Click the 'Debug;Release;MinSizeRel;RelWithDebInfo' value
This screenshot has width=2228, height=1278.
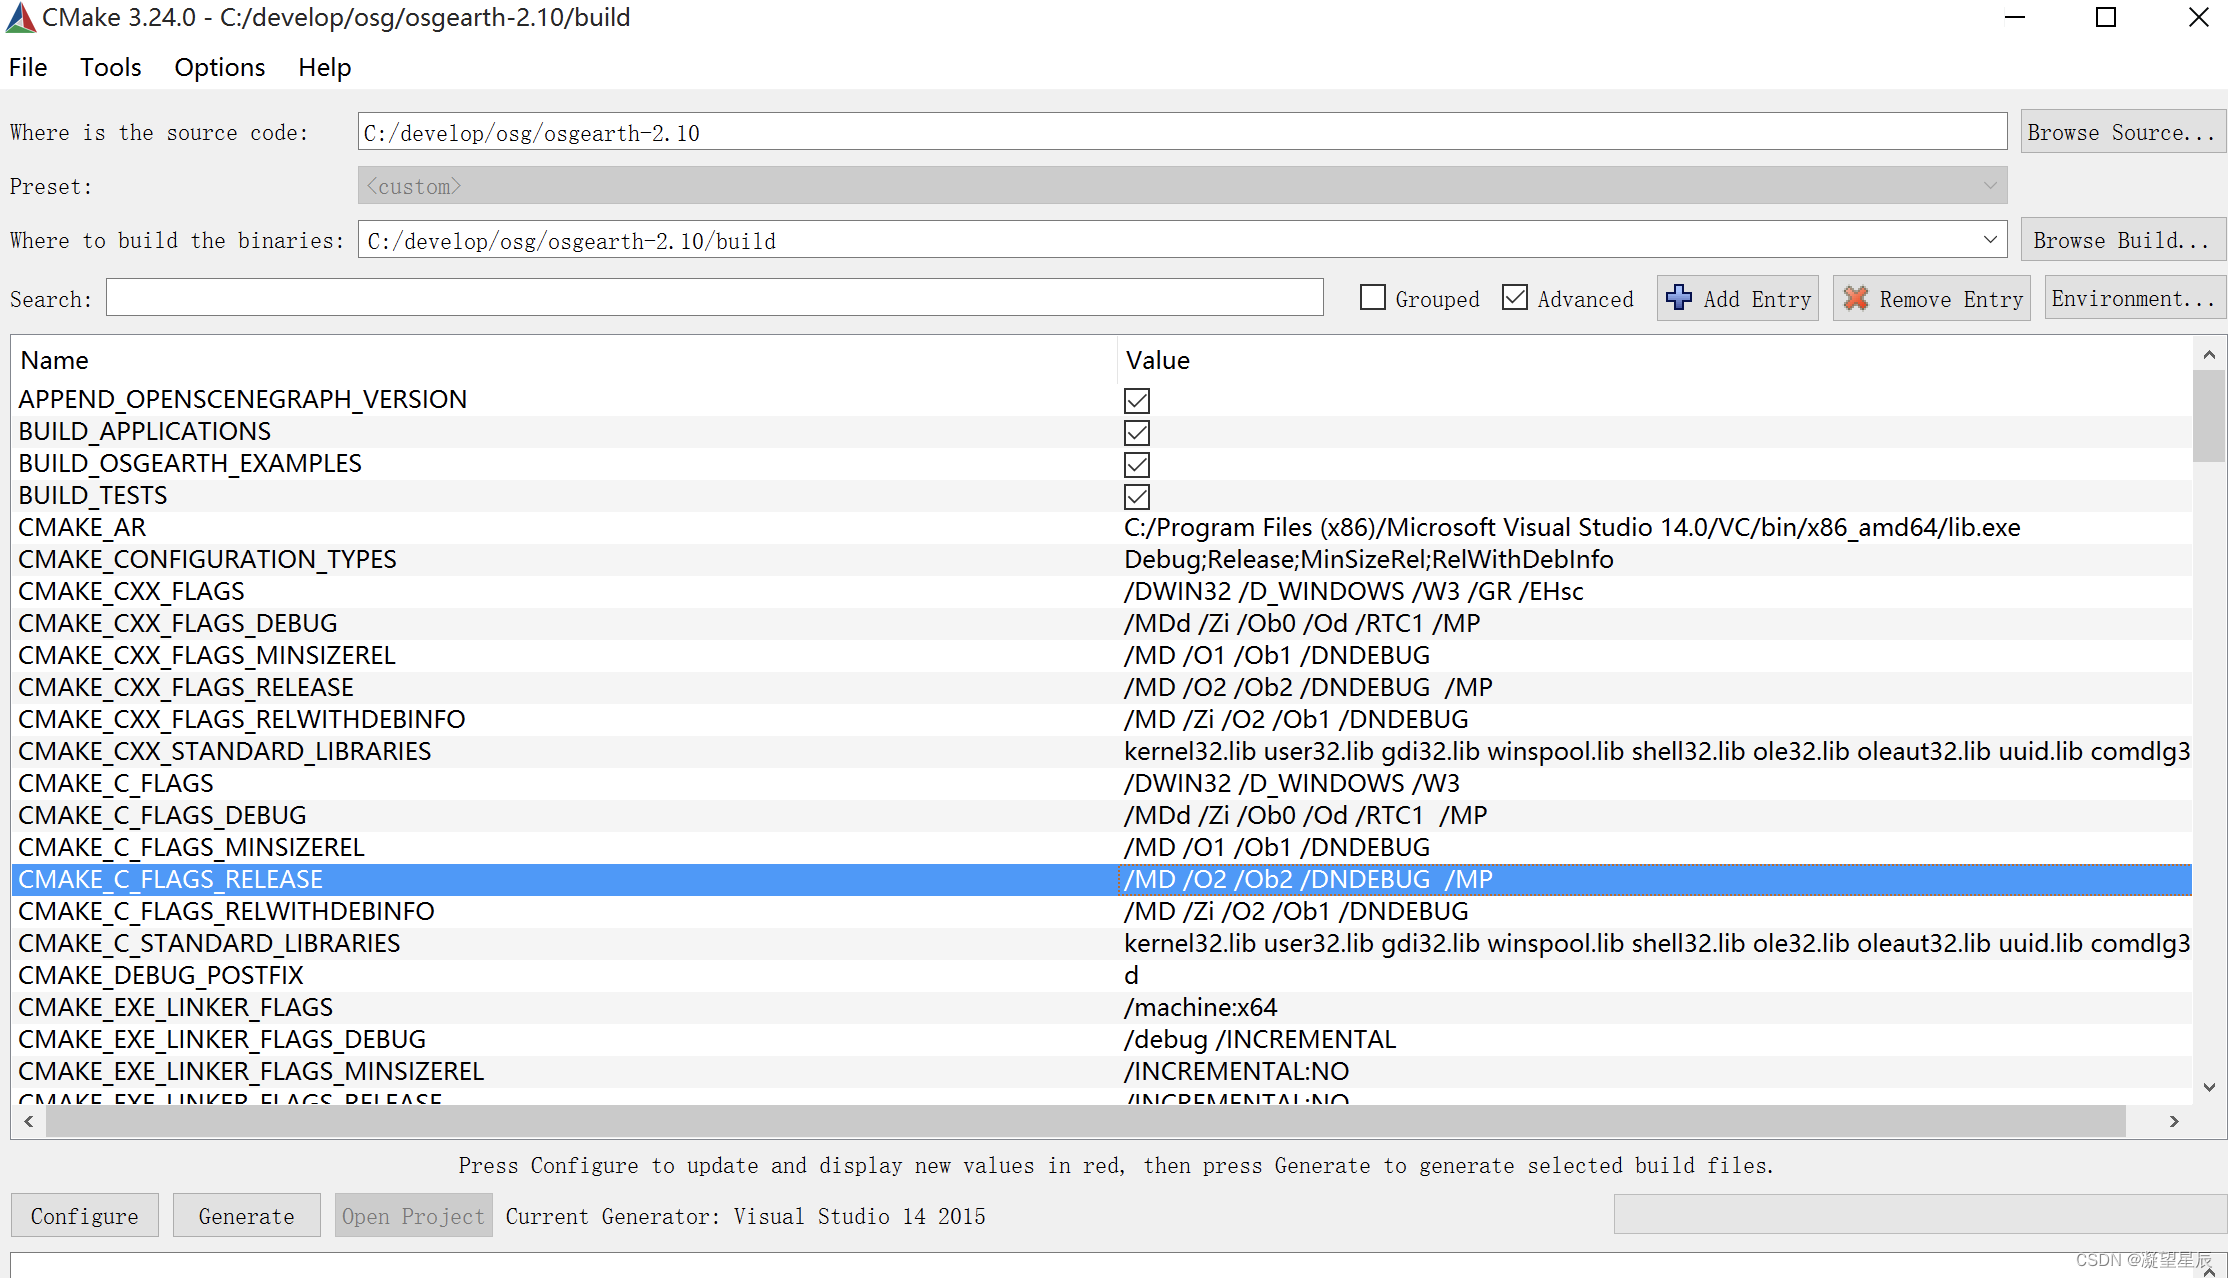click(x=1369, y=559)
